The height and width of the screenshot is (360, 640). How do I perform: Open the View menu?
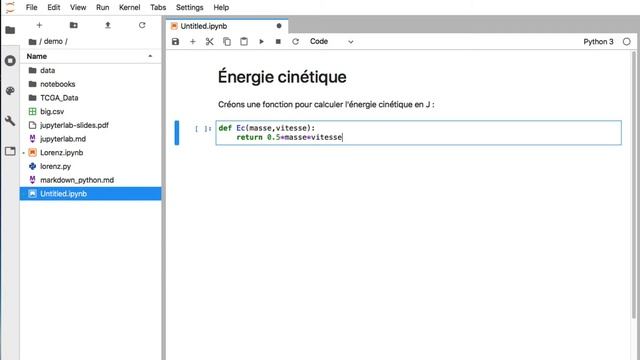(78, 7)
